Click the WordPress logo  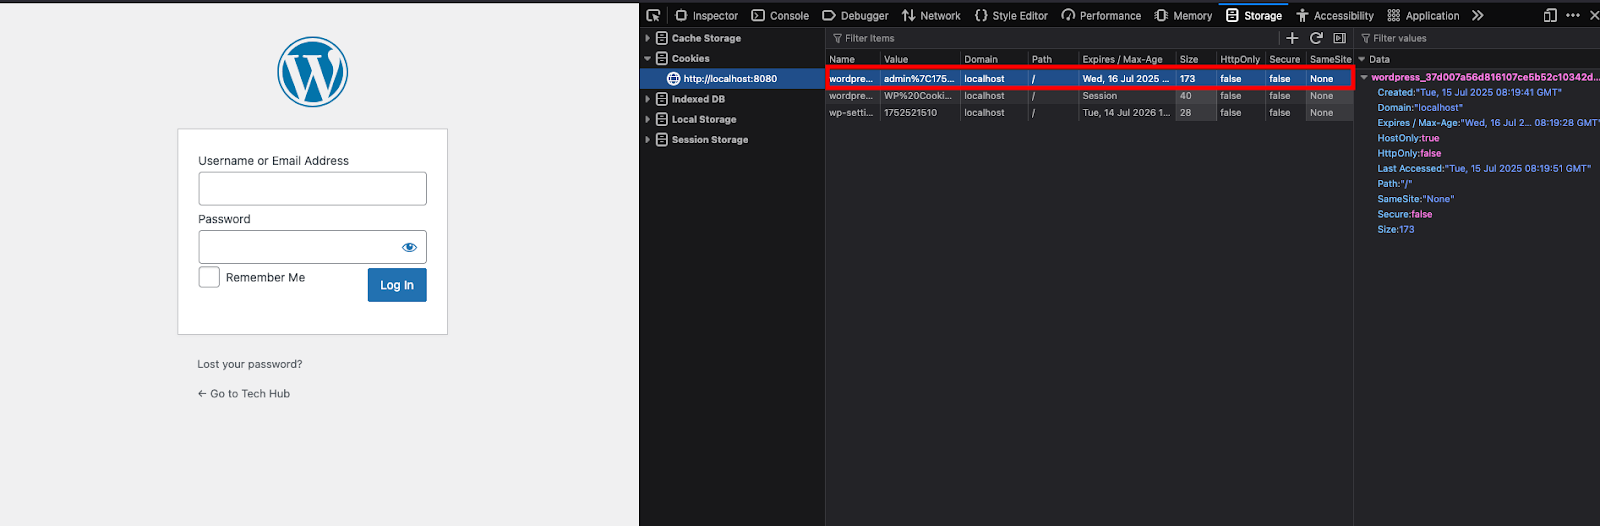(312, 72)
